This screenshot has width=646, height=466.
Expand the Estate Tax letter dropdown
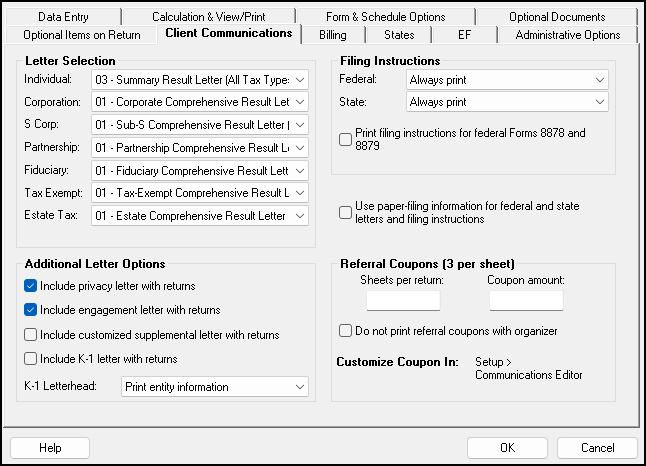coord(200,215)
